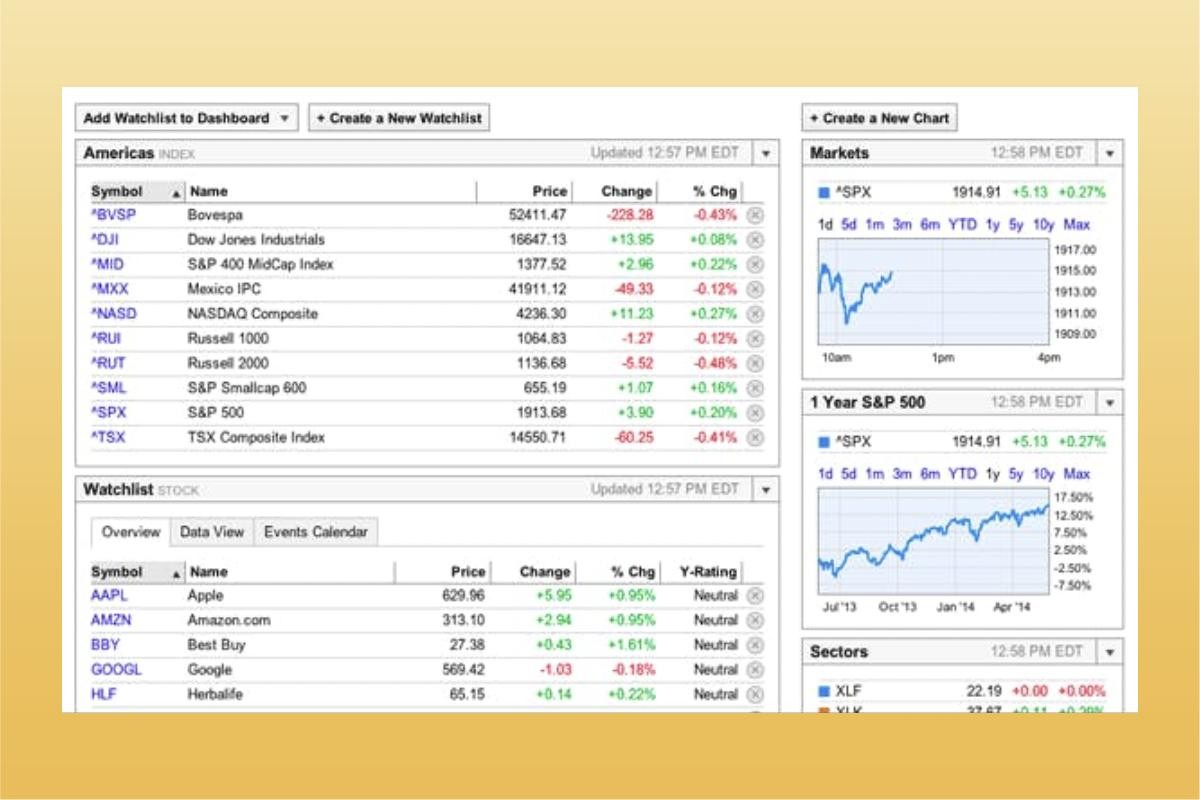Click Bovespa change value -228.28
Screen dimensions: 1200x800
[629, 215]
